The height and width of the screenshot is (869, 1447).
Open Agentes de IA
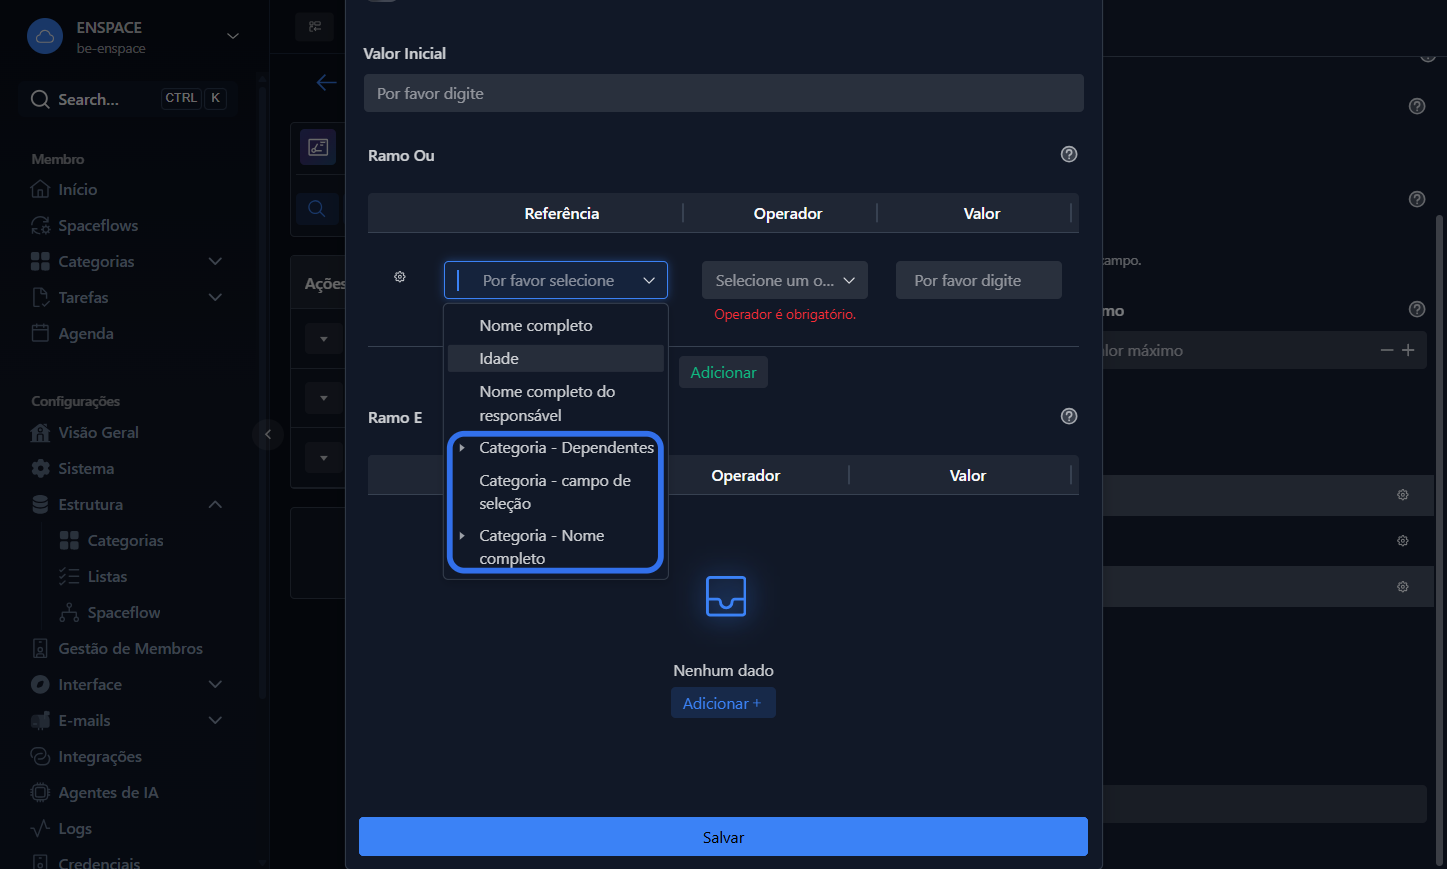pyautogui.click(x=95, y=792)
